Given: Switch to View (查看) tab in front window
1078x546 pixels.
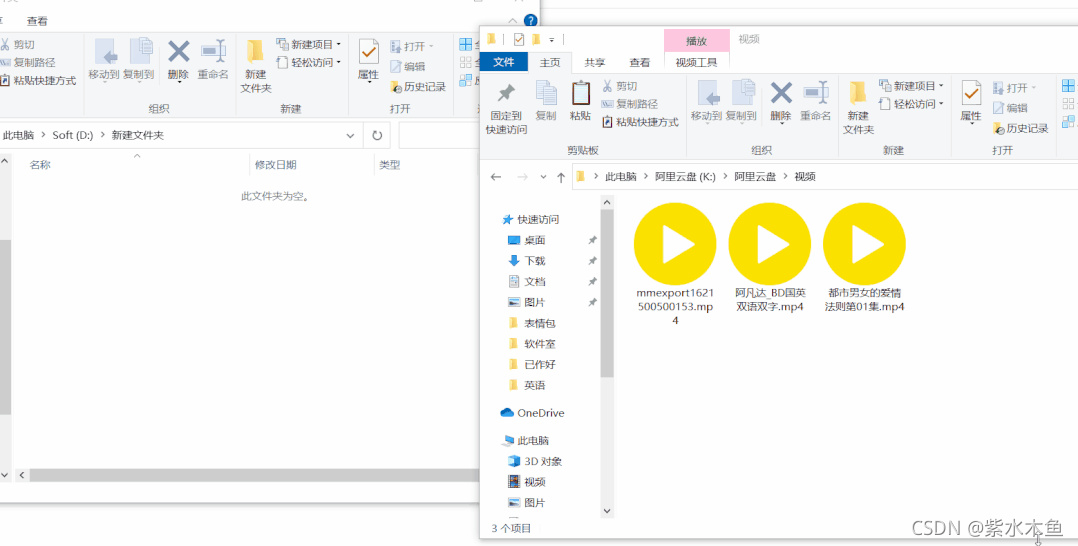Looking at the screenshot, I should [x=640, y=63].
